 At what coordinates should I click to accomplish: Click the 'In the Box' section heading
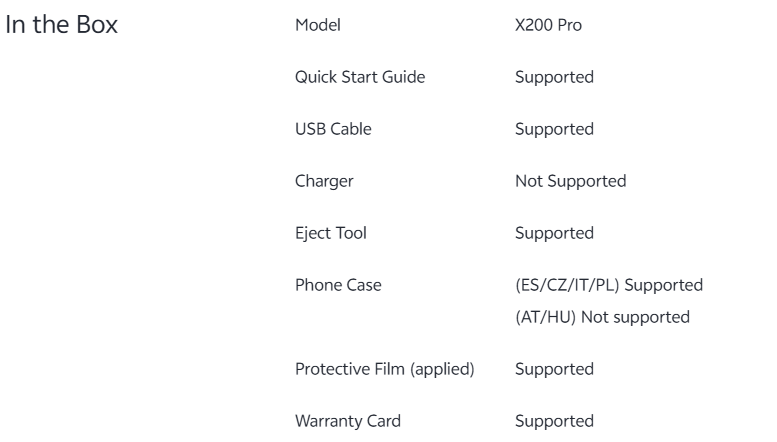tap(61, 24)
